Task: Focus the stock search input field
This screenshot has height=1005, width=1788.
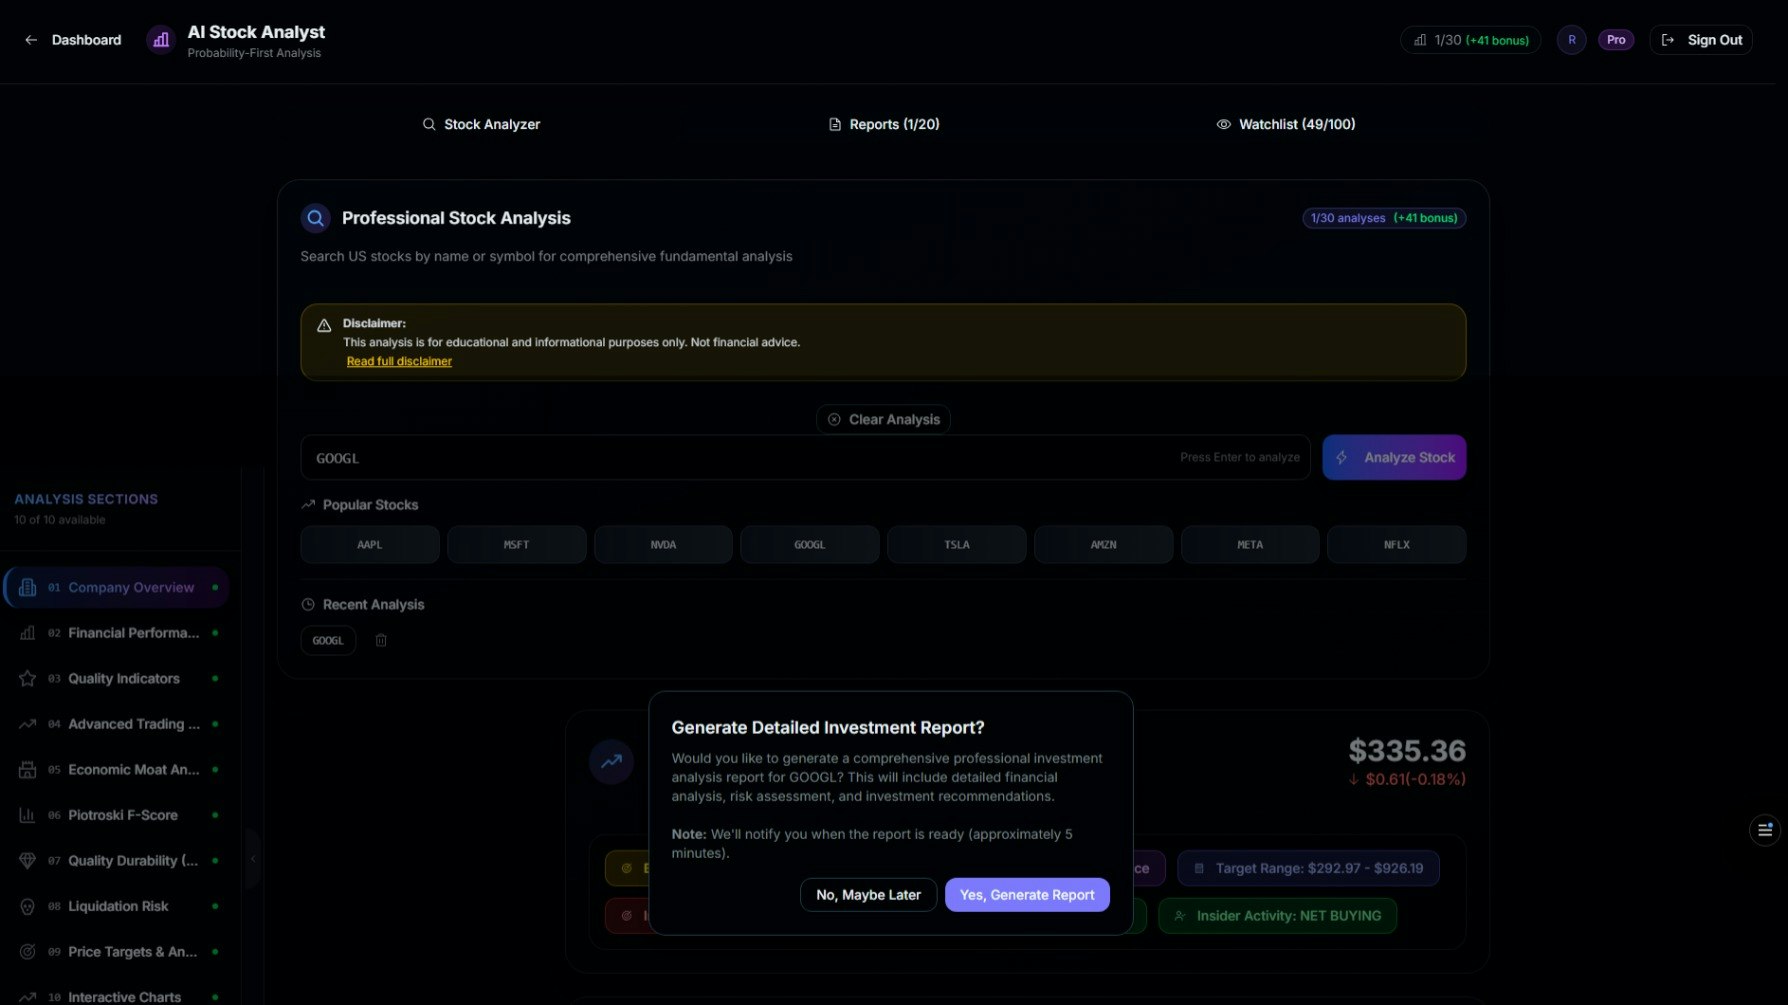Action: coord(805,457)
